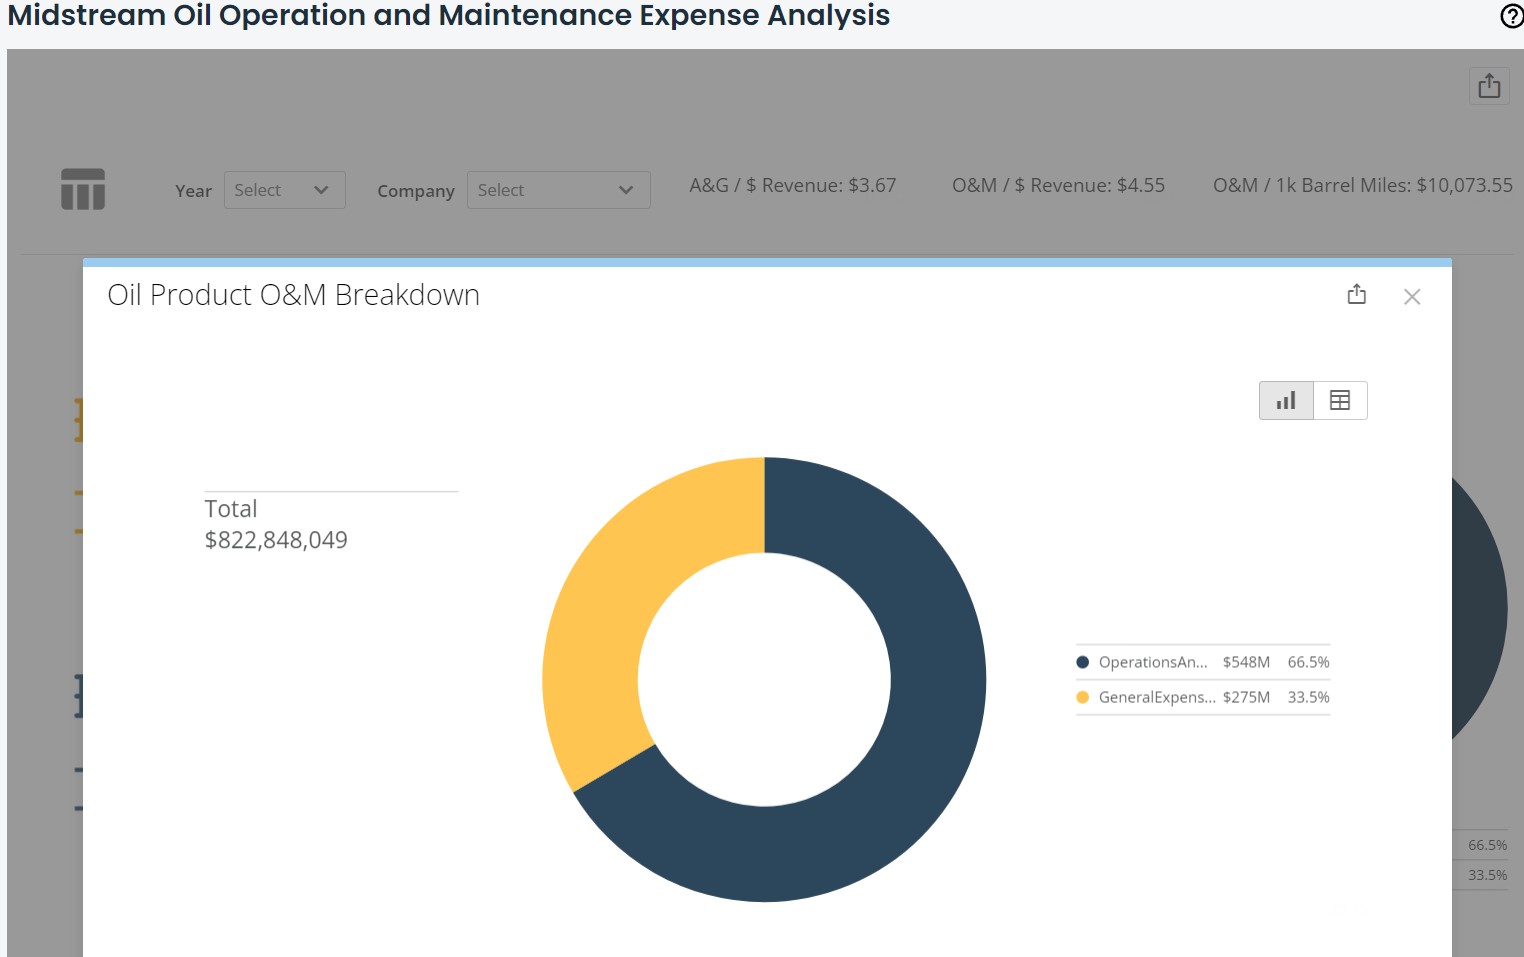Select the OperationsAn... legend label
Viewport: 1524px width, 957px height.
1152,662
